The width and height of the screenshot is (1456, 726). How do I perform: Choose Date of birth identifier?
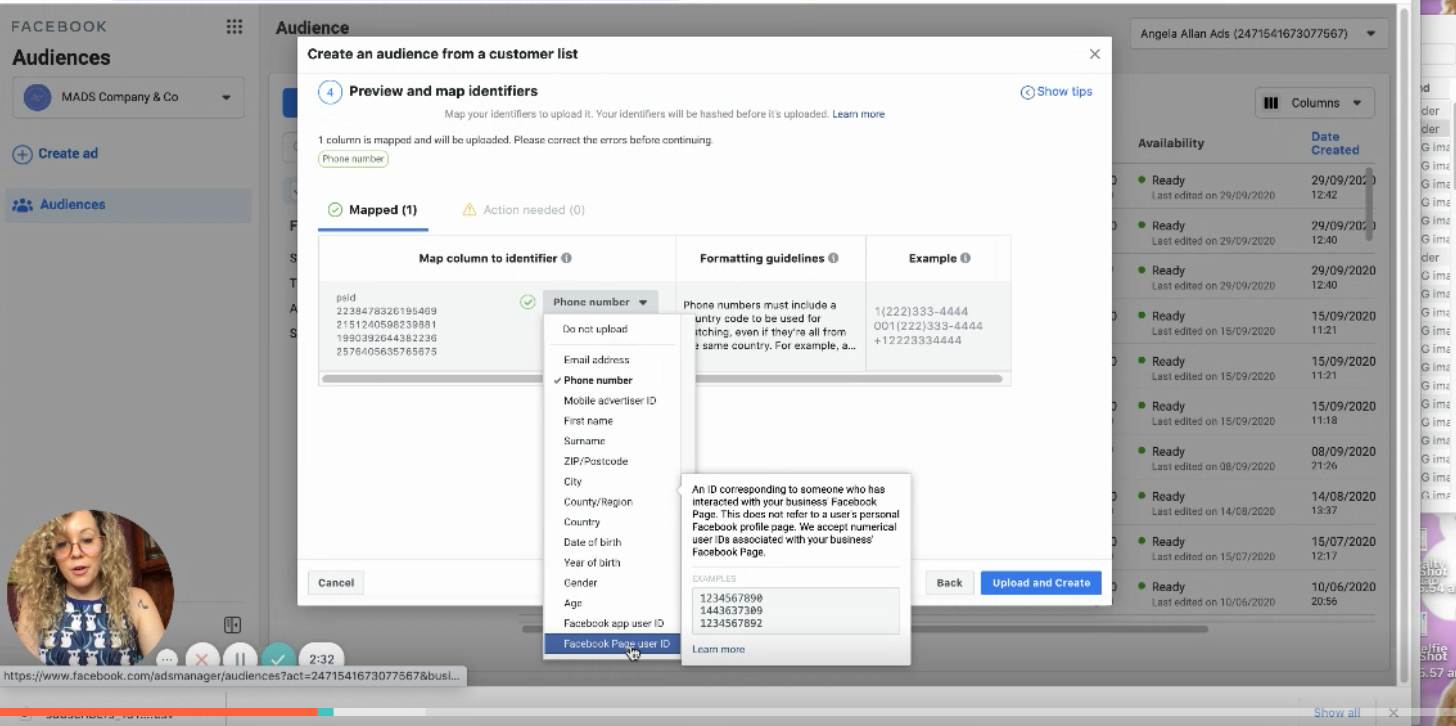[x=592, y=542]
